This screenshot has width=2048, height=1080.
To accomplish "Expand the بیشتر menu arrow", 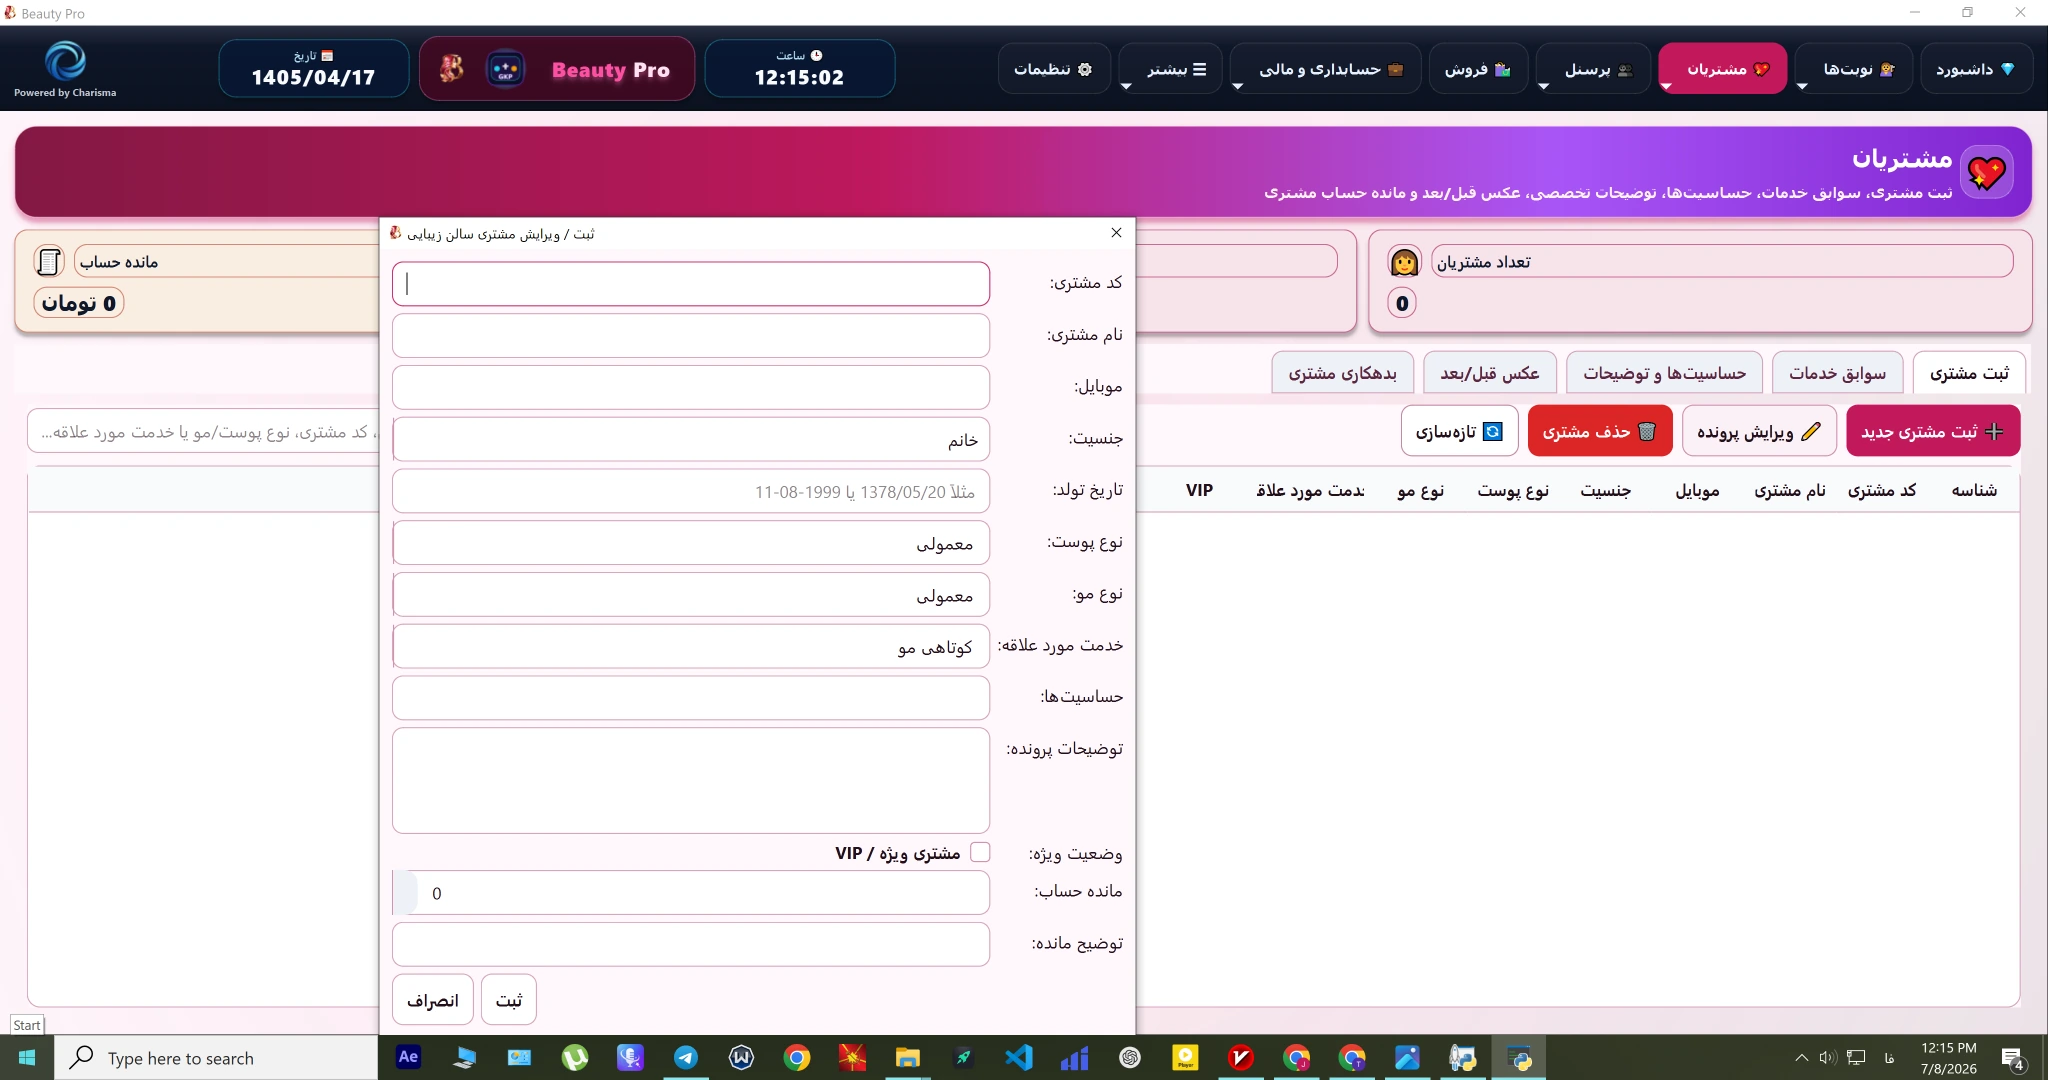I will coord(1126,87).
